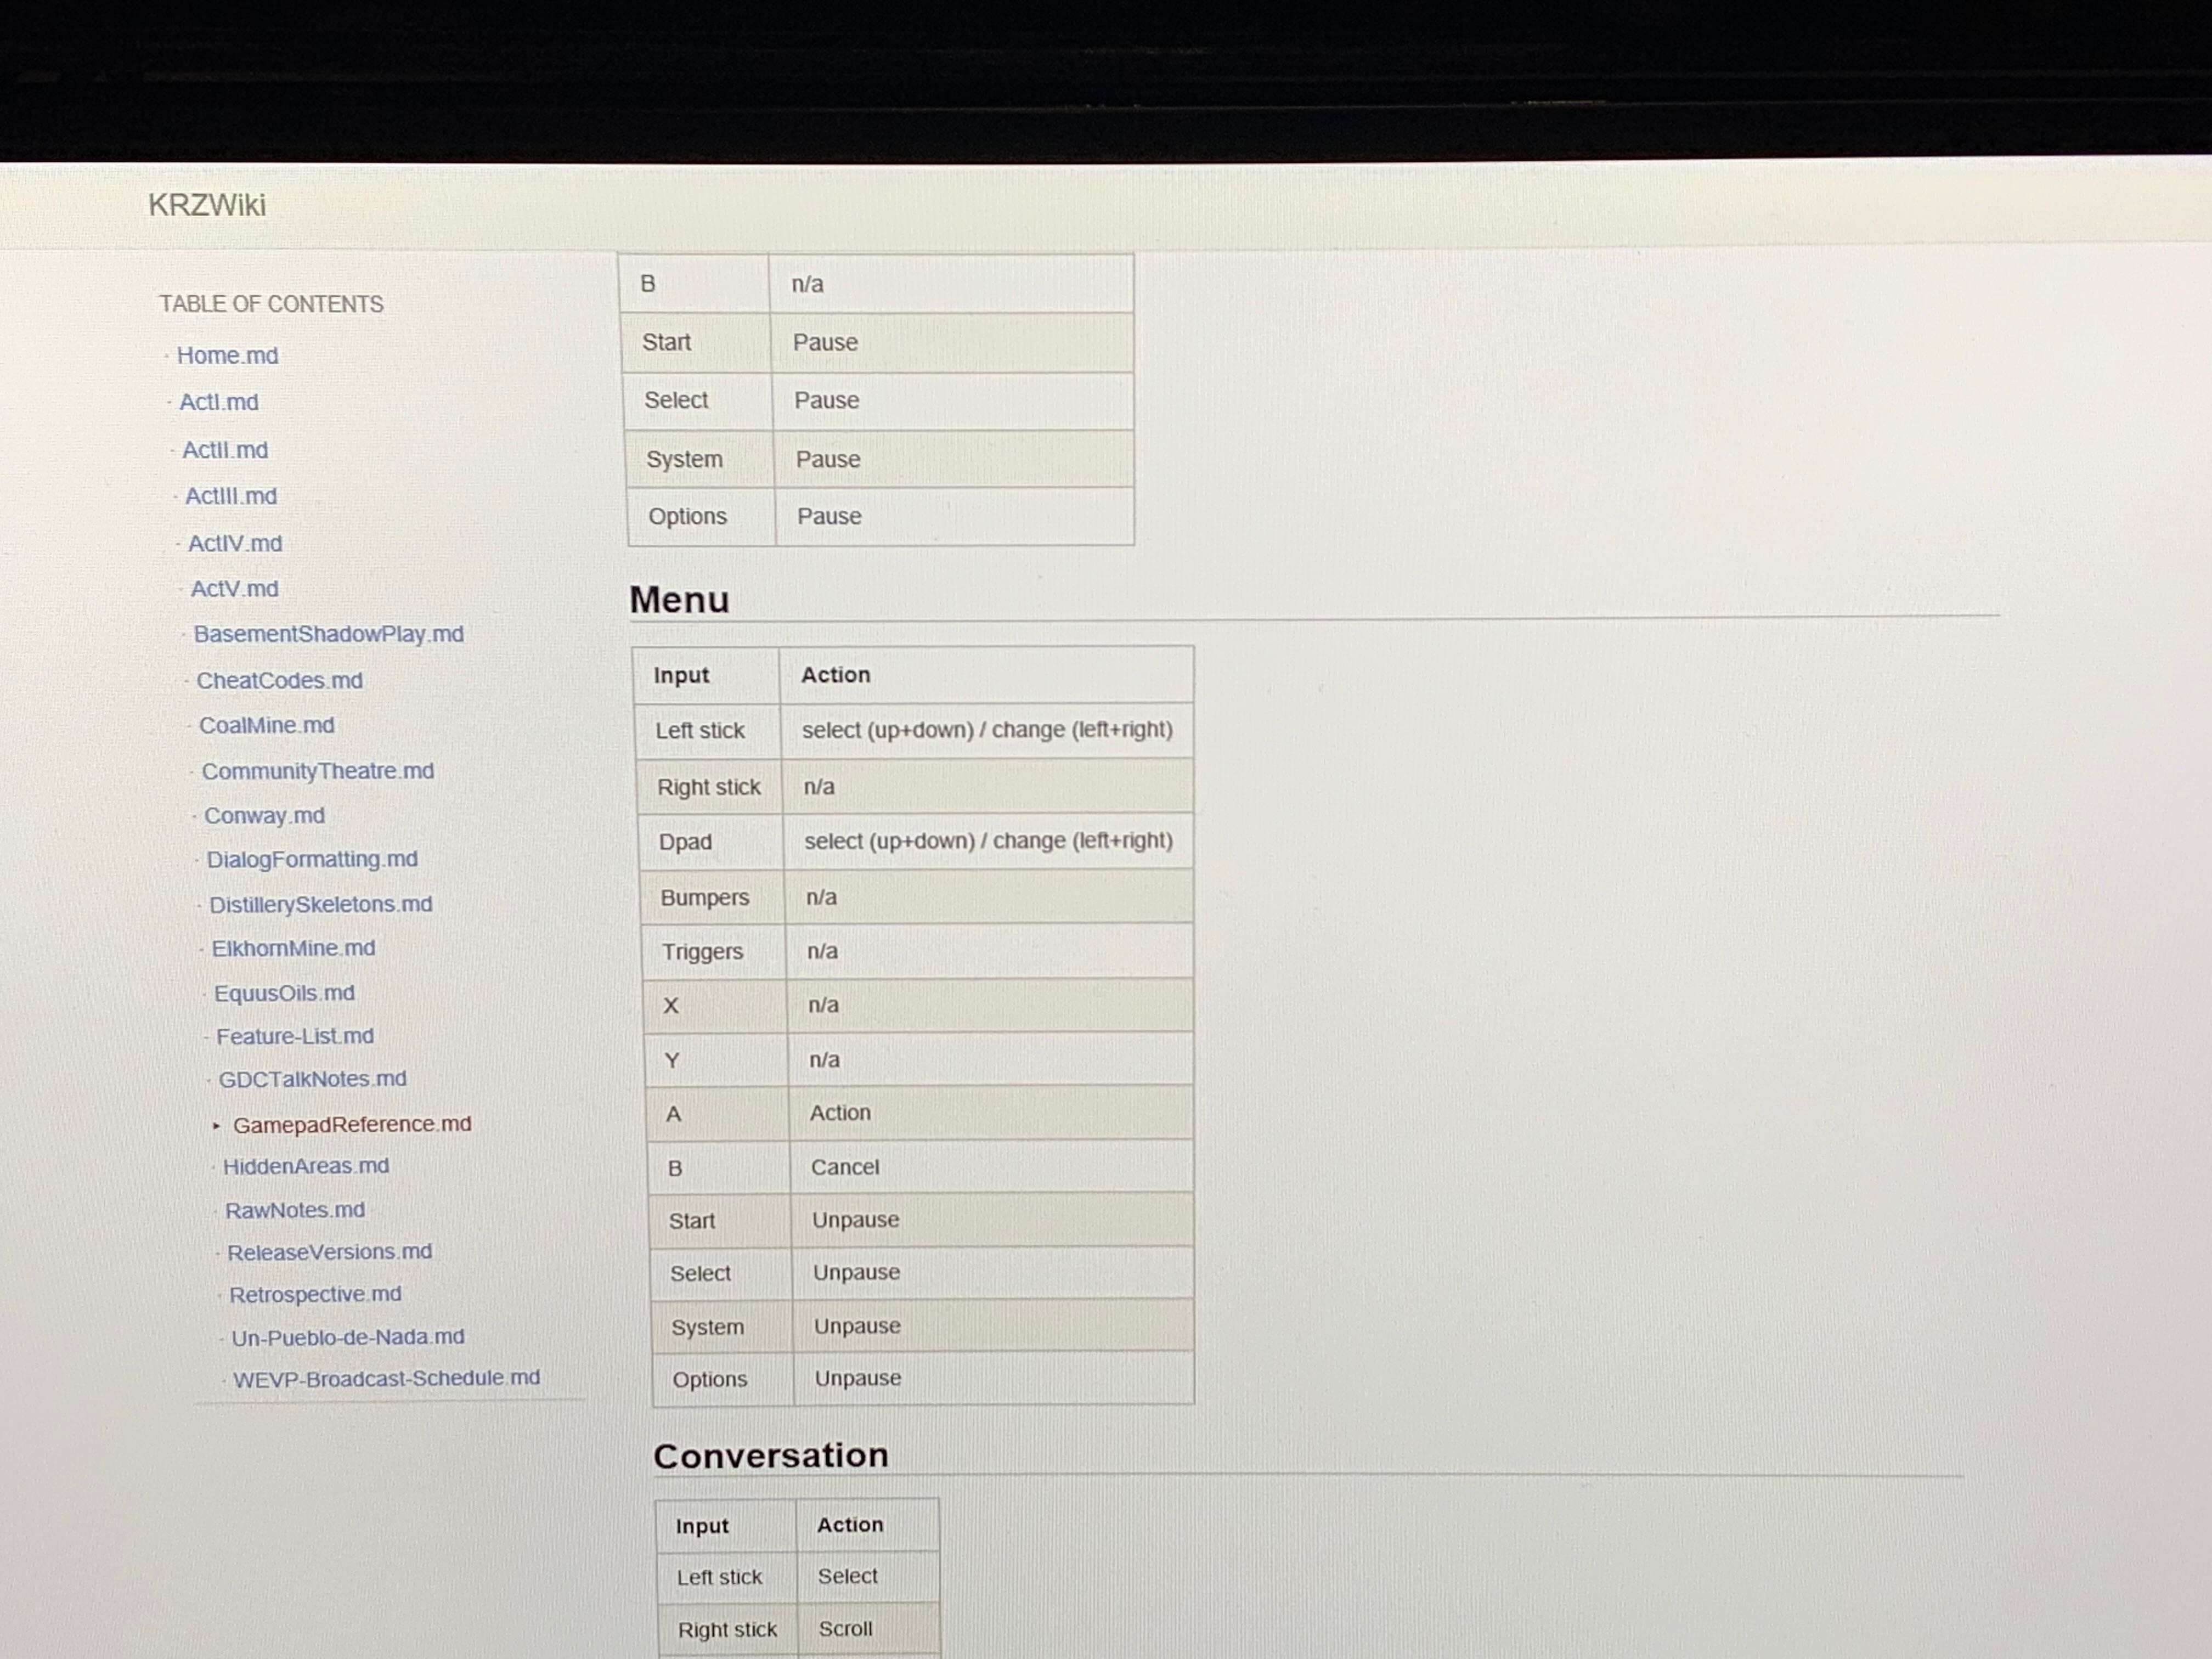Open the HiddenAreas.md page
This screenshot has height=1659, width=2212.
305,1166
